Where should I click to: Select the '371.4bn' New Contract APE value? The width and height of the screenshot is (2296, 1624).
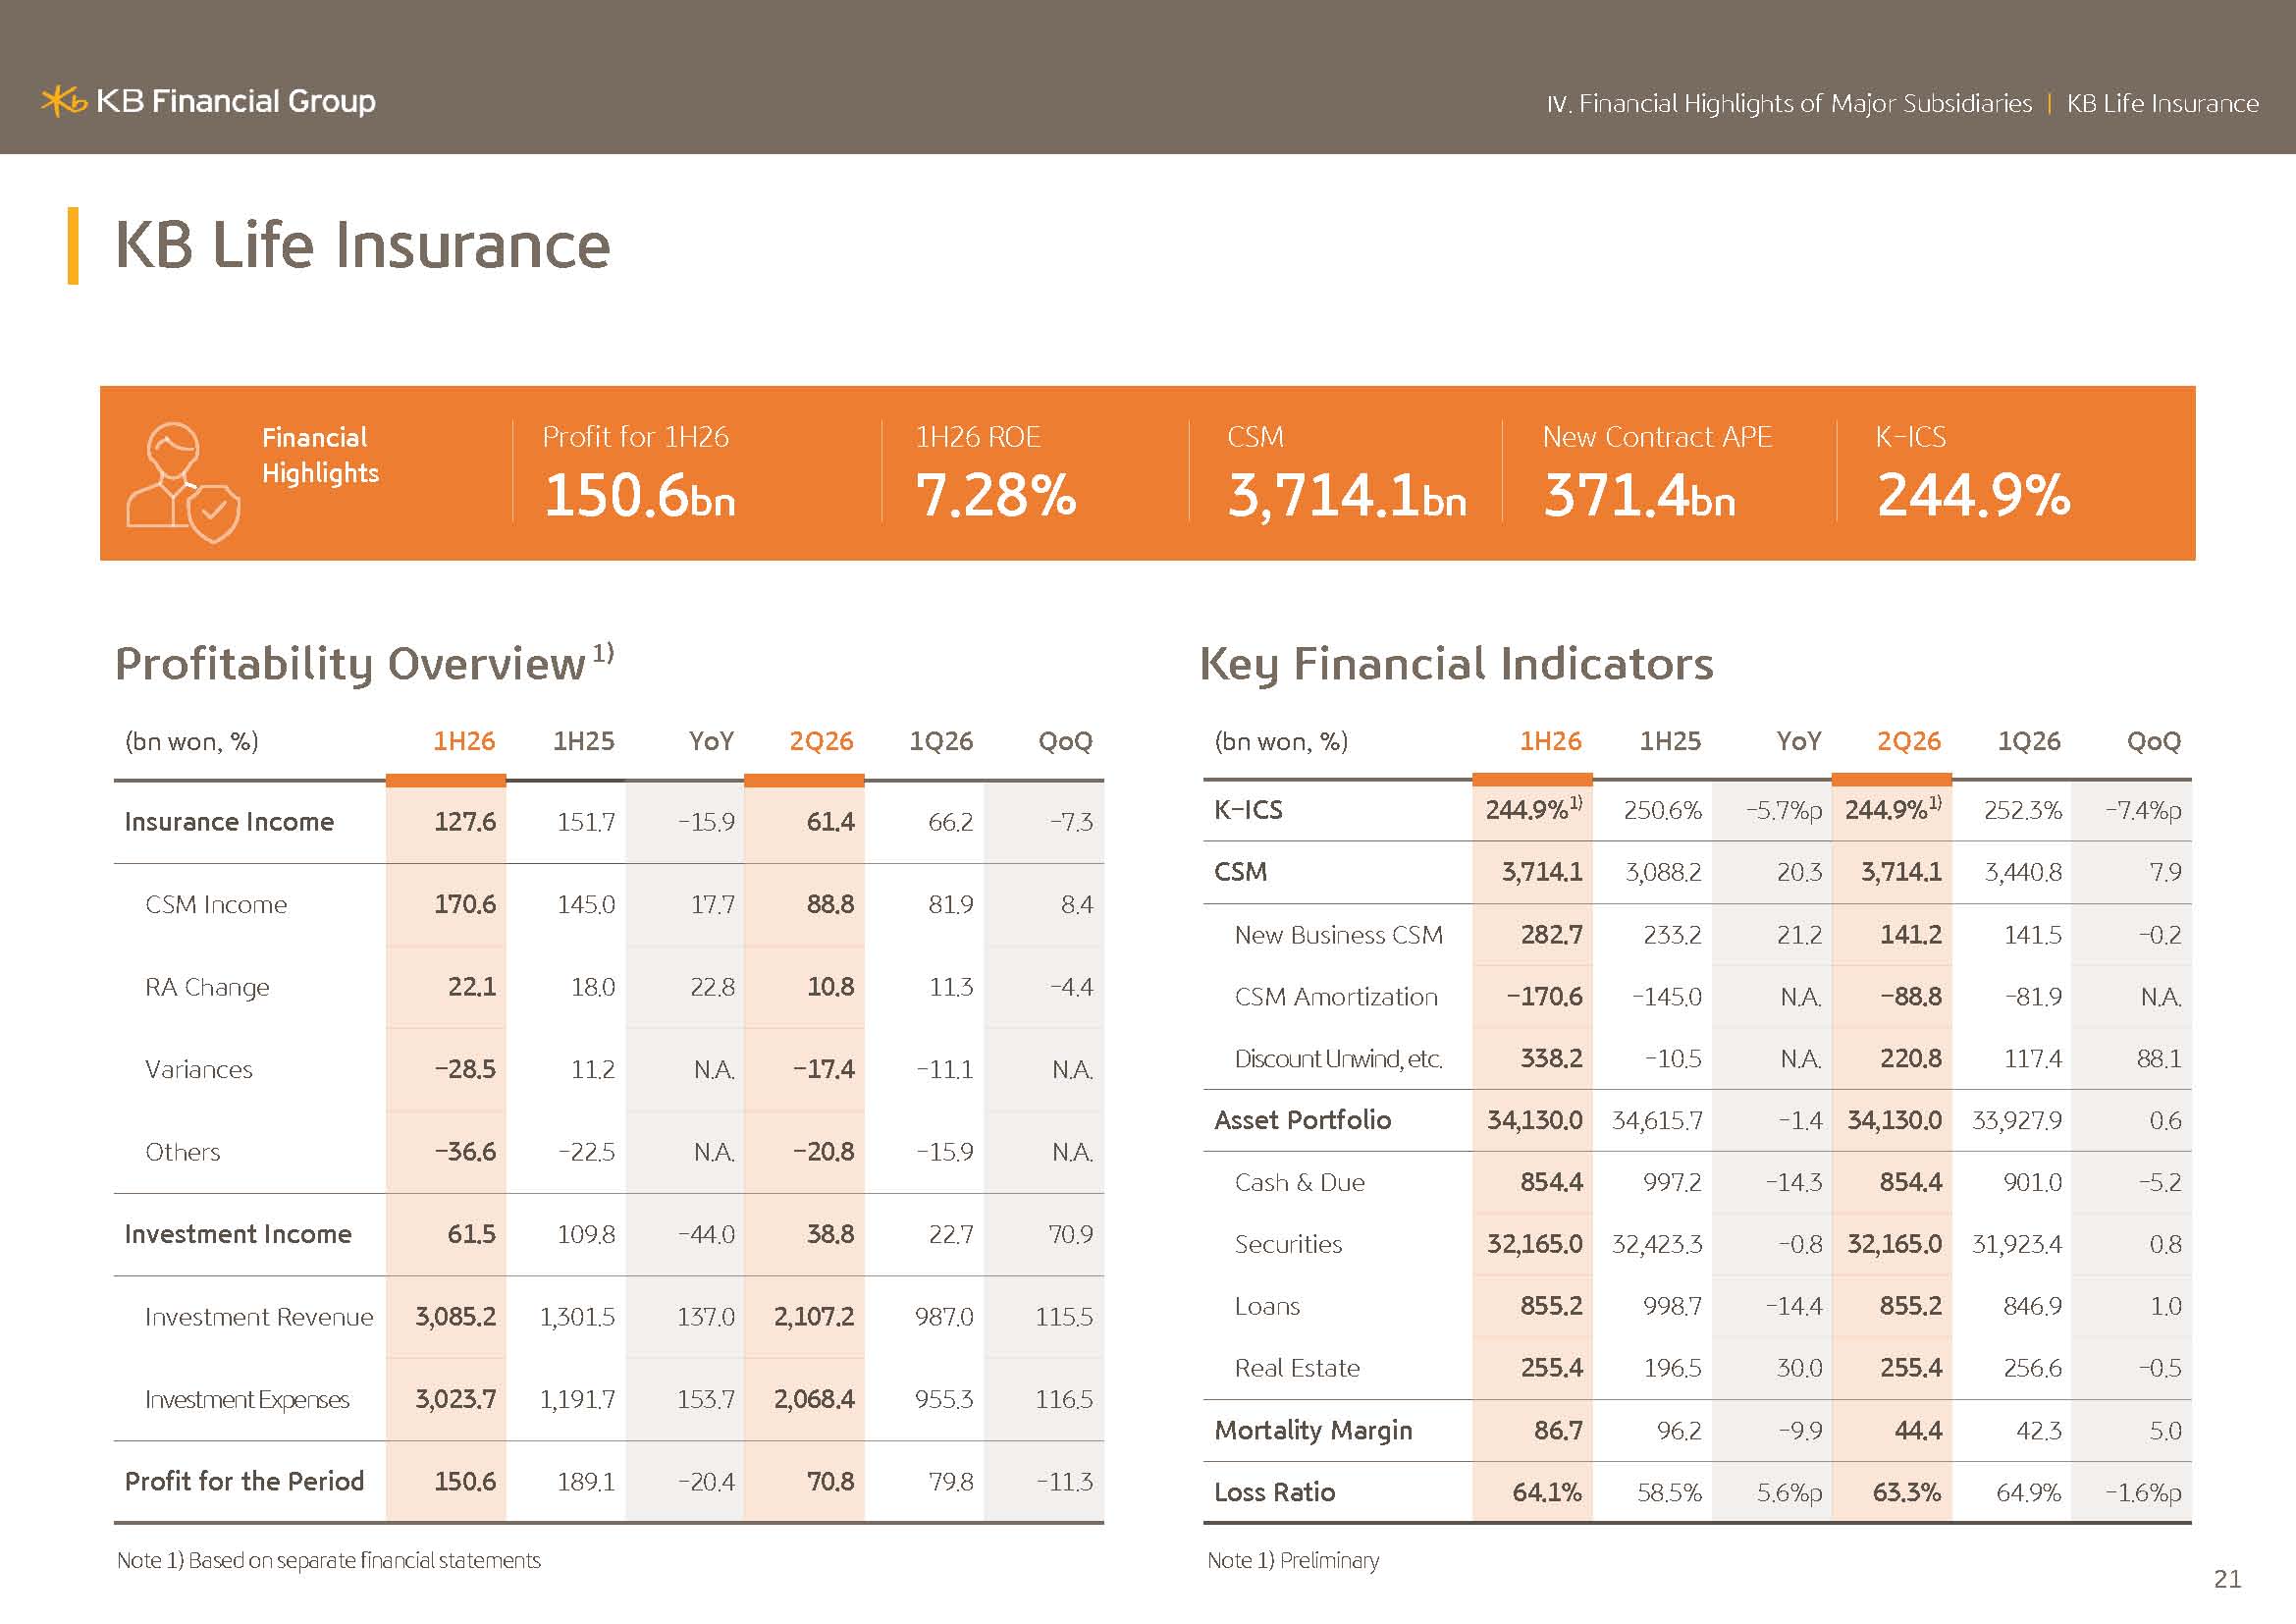[1639, 496]
